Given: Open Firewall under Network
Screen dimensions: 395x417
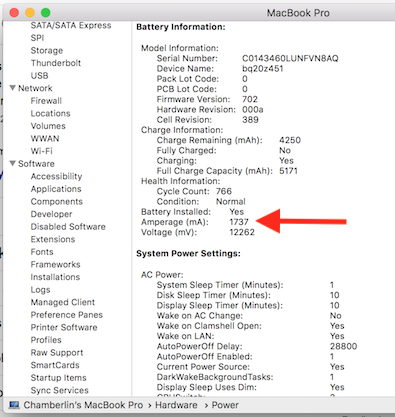Looking at the screenshot, I should pyautogui.click(x=46, y=101).
